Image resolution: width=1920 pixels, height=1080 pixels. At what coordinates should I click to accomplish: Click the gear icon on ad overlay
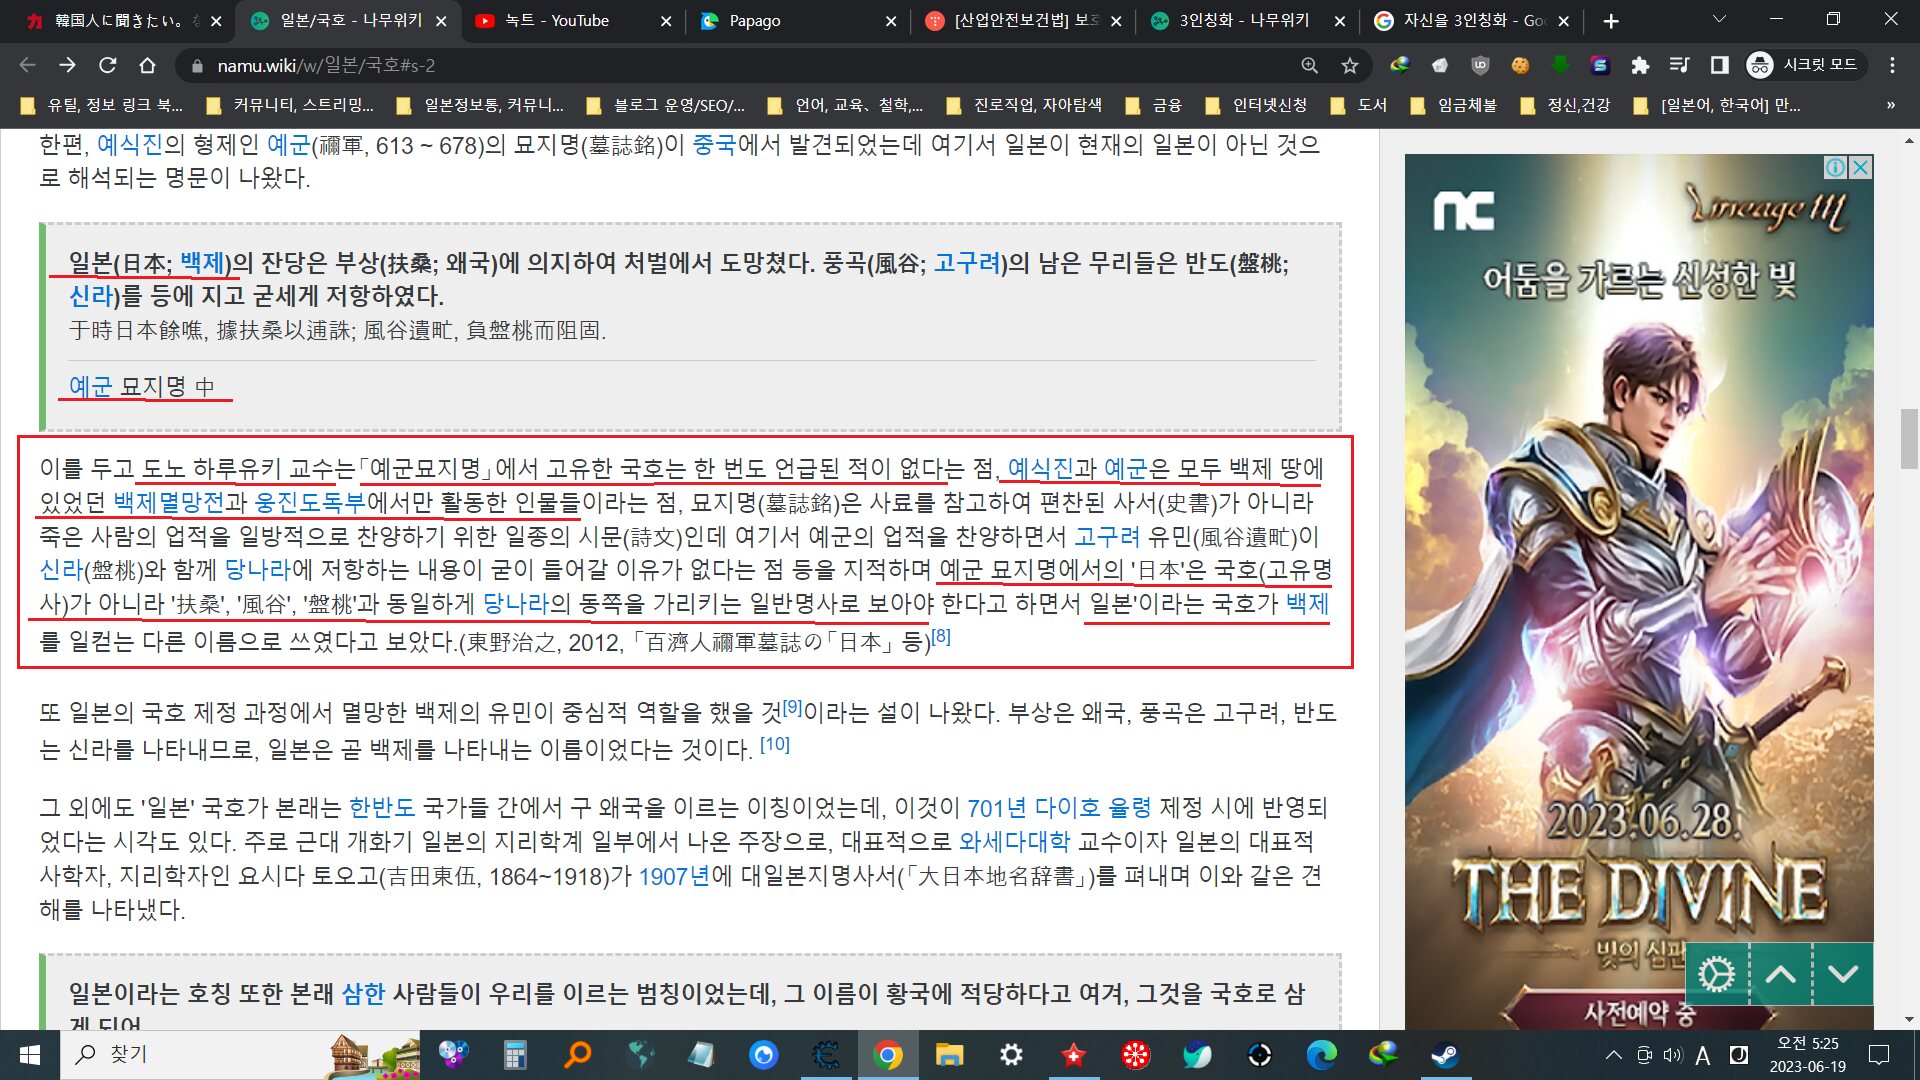tap(1717, 974)
